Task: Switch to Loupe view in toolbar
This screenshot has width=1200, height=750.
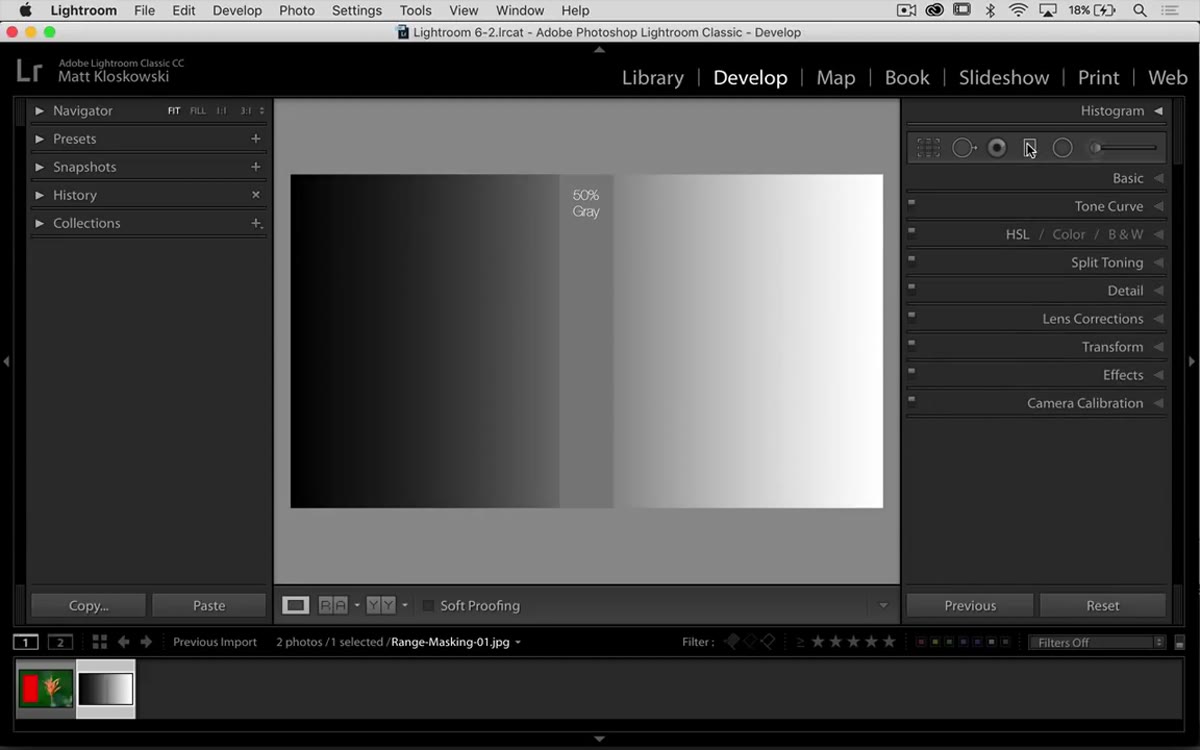Action: 295,605
